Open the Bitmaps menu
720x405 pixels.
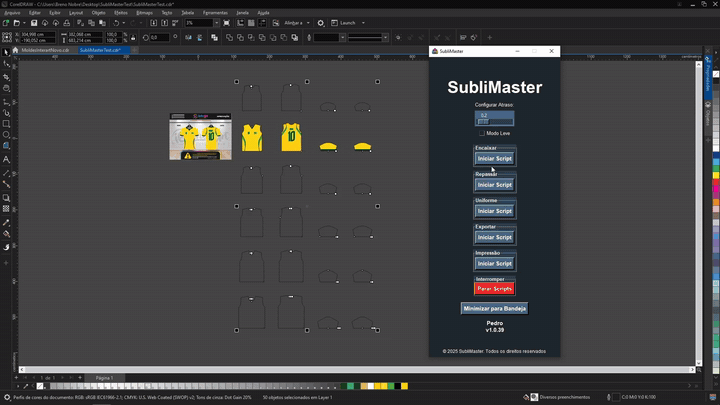click(144, 13)
